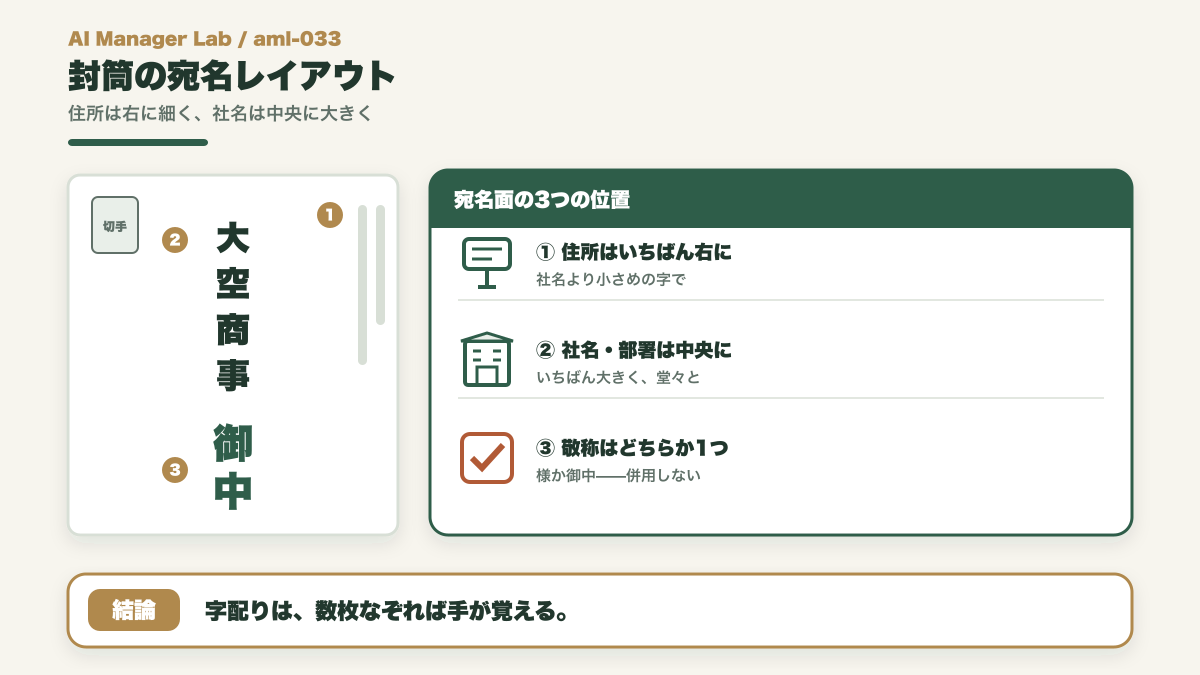This screenshot has height=675, width=1200.
Task: Click the 結論 label badge
Action: pos(134,610)
